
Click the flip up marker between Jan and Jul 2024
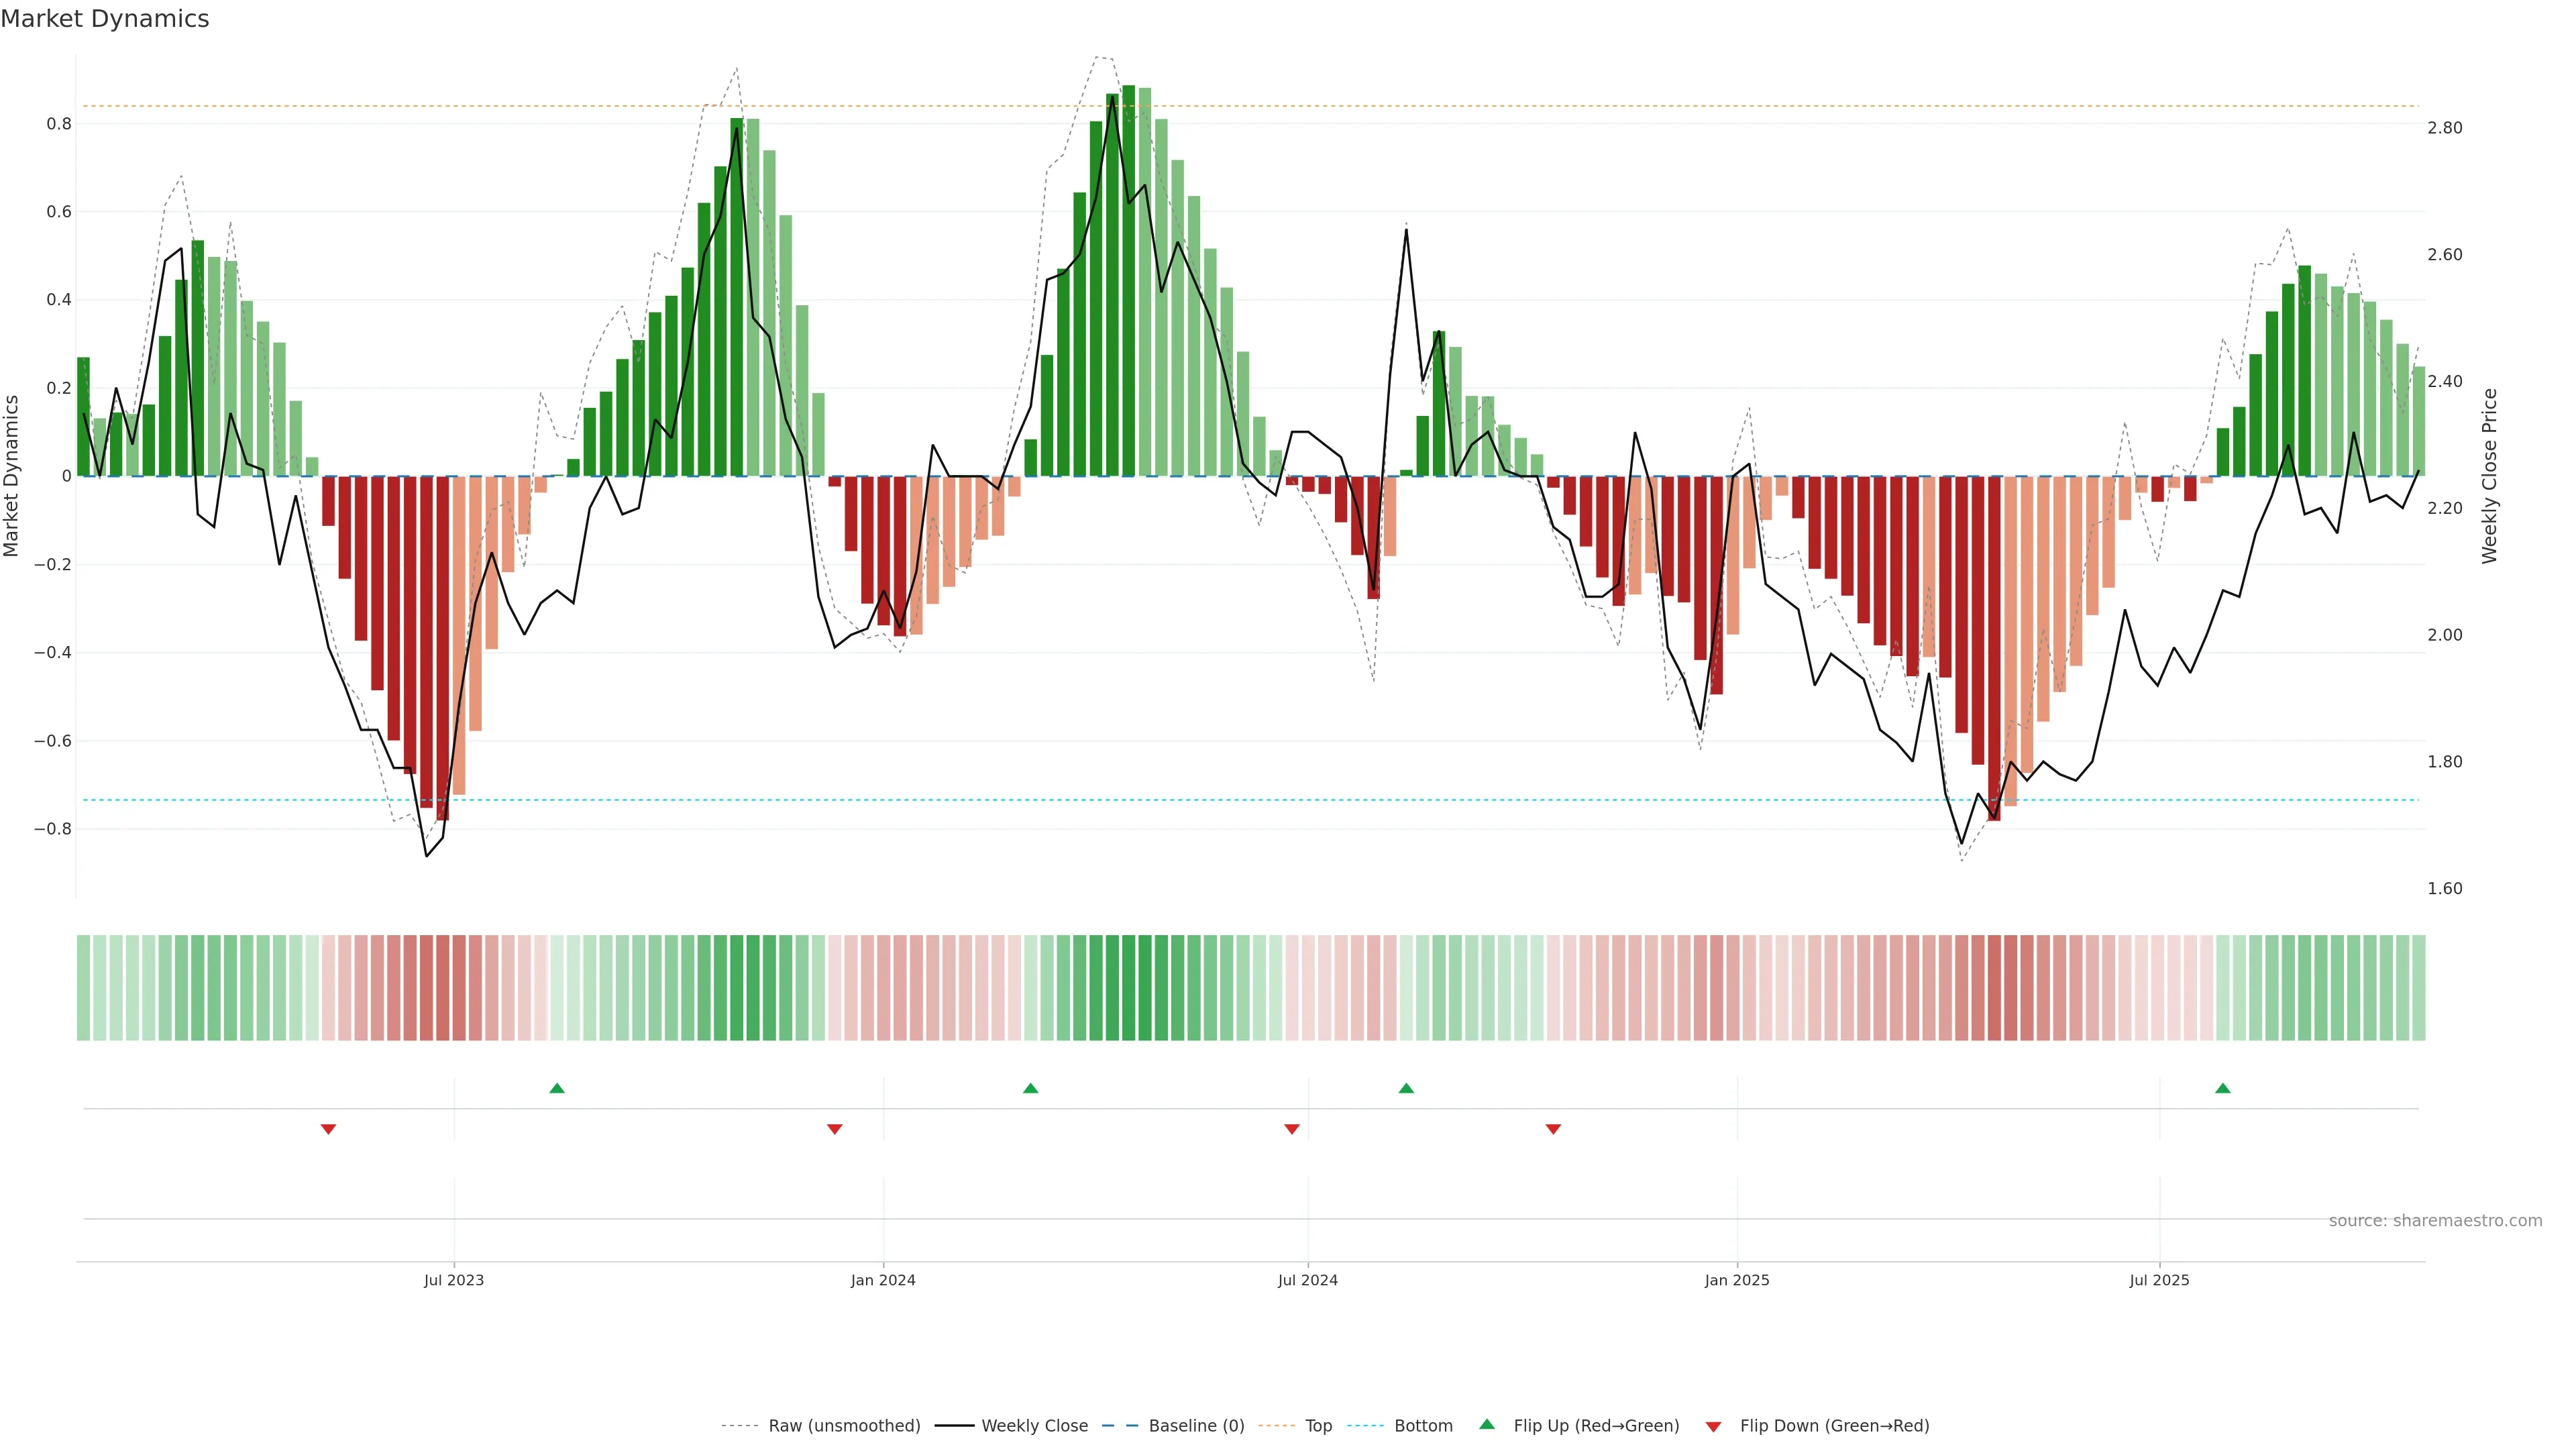point(1031,1088)
